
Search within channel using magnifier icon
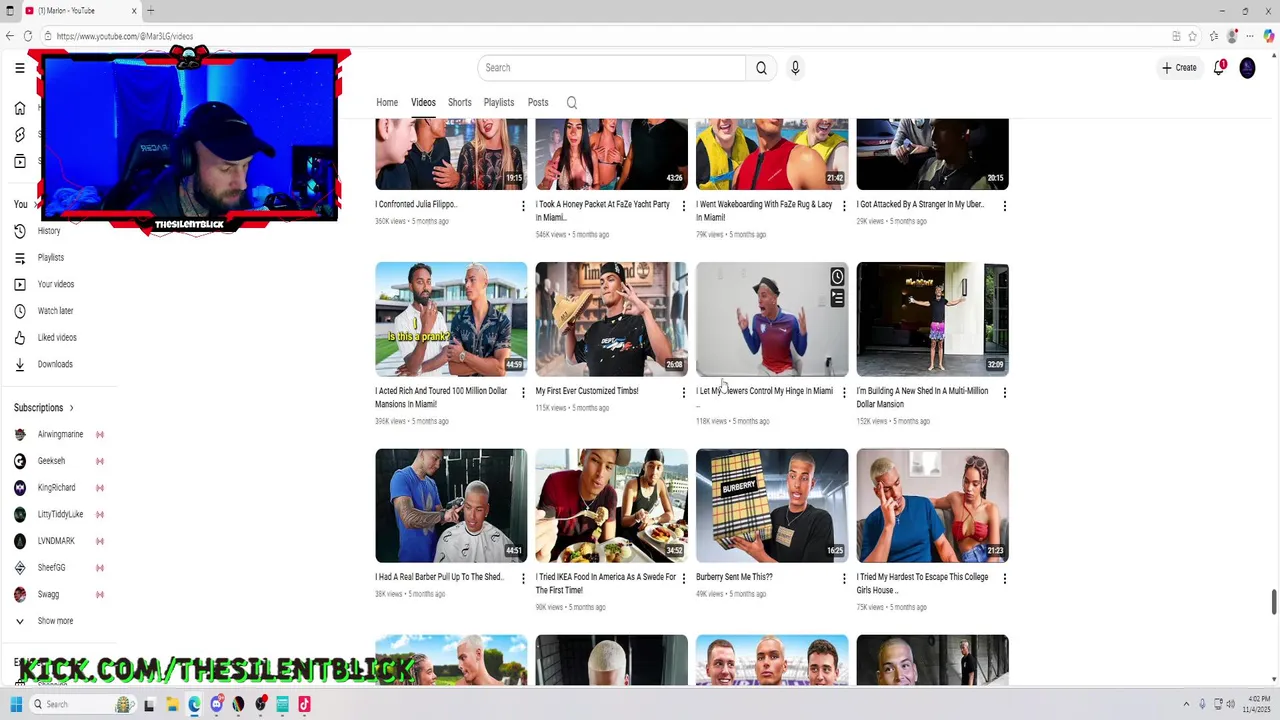pos(572,103)
